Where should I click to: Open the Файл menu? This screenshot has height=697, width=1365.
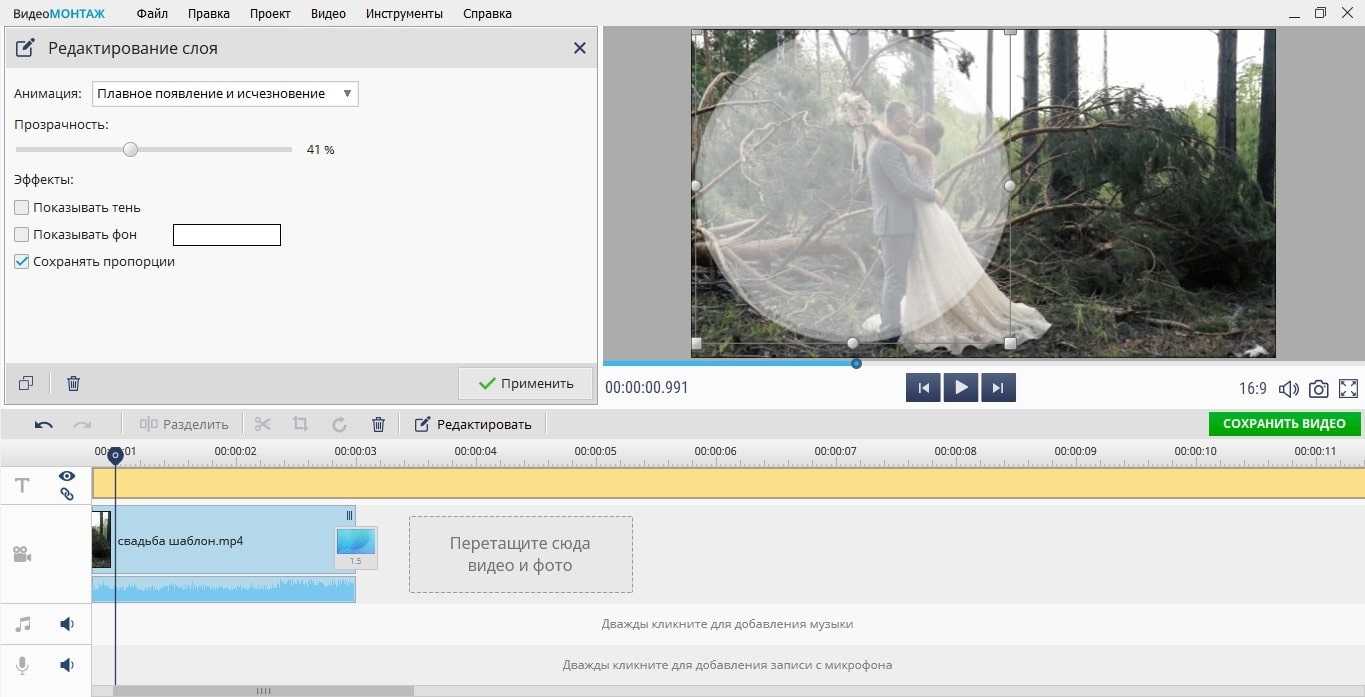pyautogui.click(x=152, y=14)
